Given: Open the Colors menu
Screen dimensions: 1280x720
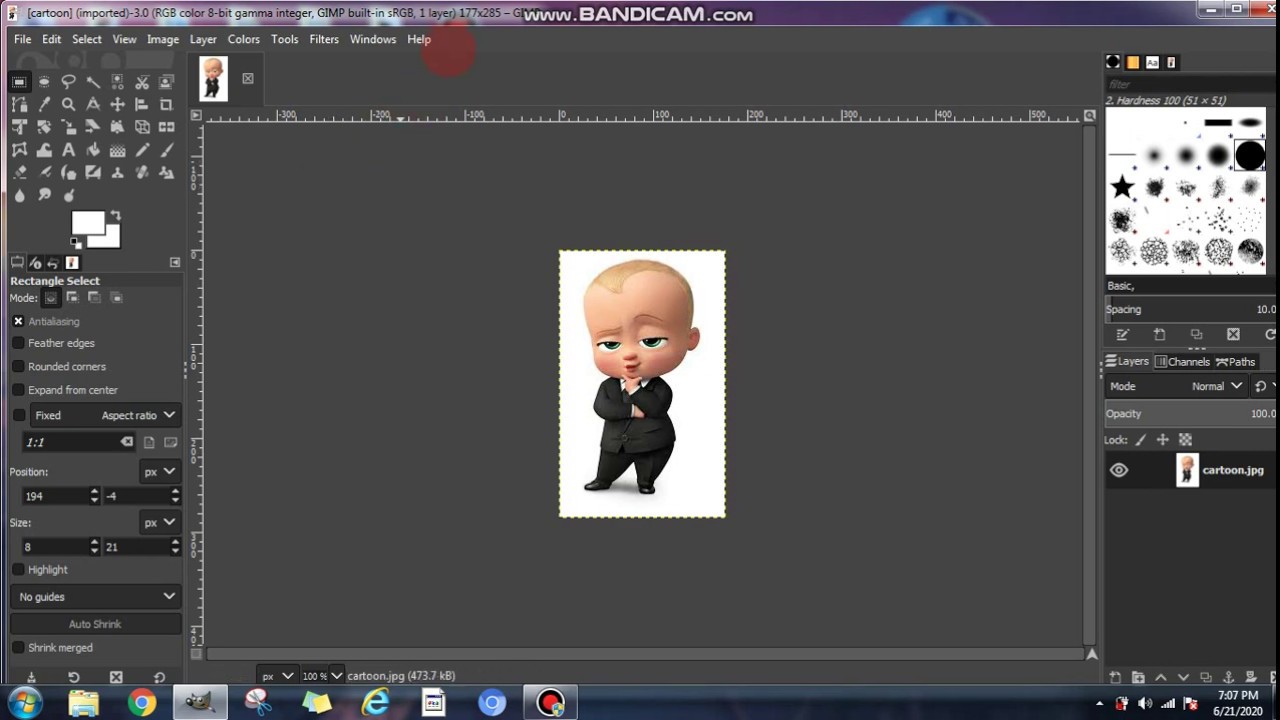Looking at the screenshot, I should pyautogui.click(x=243, y=39).
